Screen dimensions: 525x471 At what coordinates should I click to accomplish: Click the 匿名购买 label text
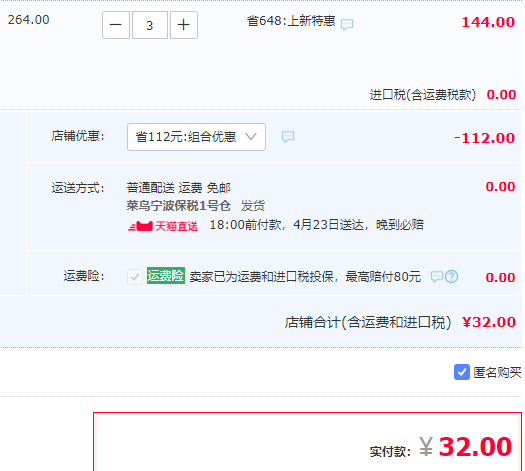click(x=497, y=373)
